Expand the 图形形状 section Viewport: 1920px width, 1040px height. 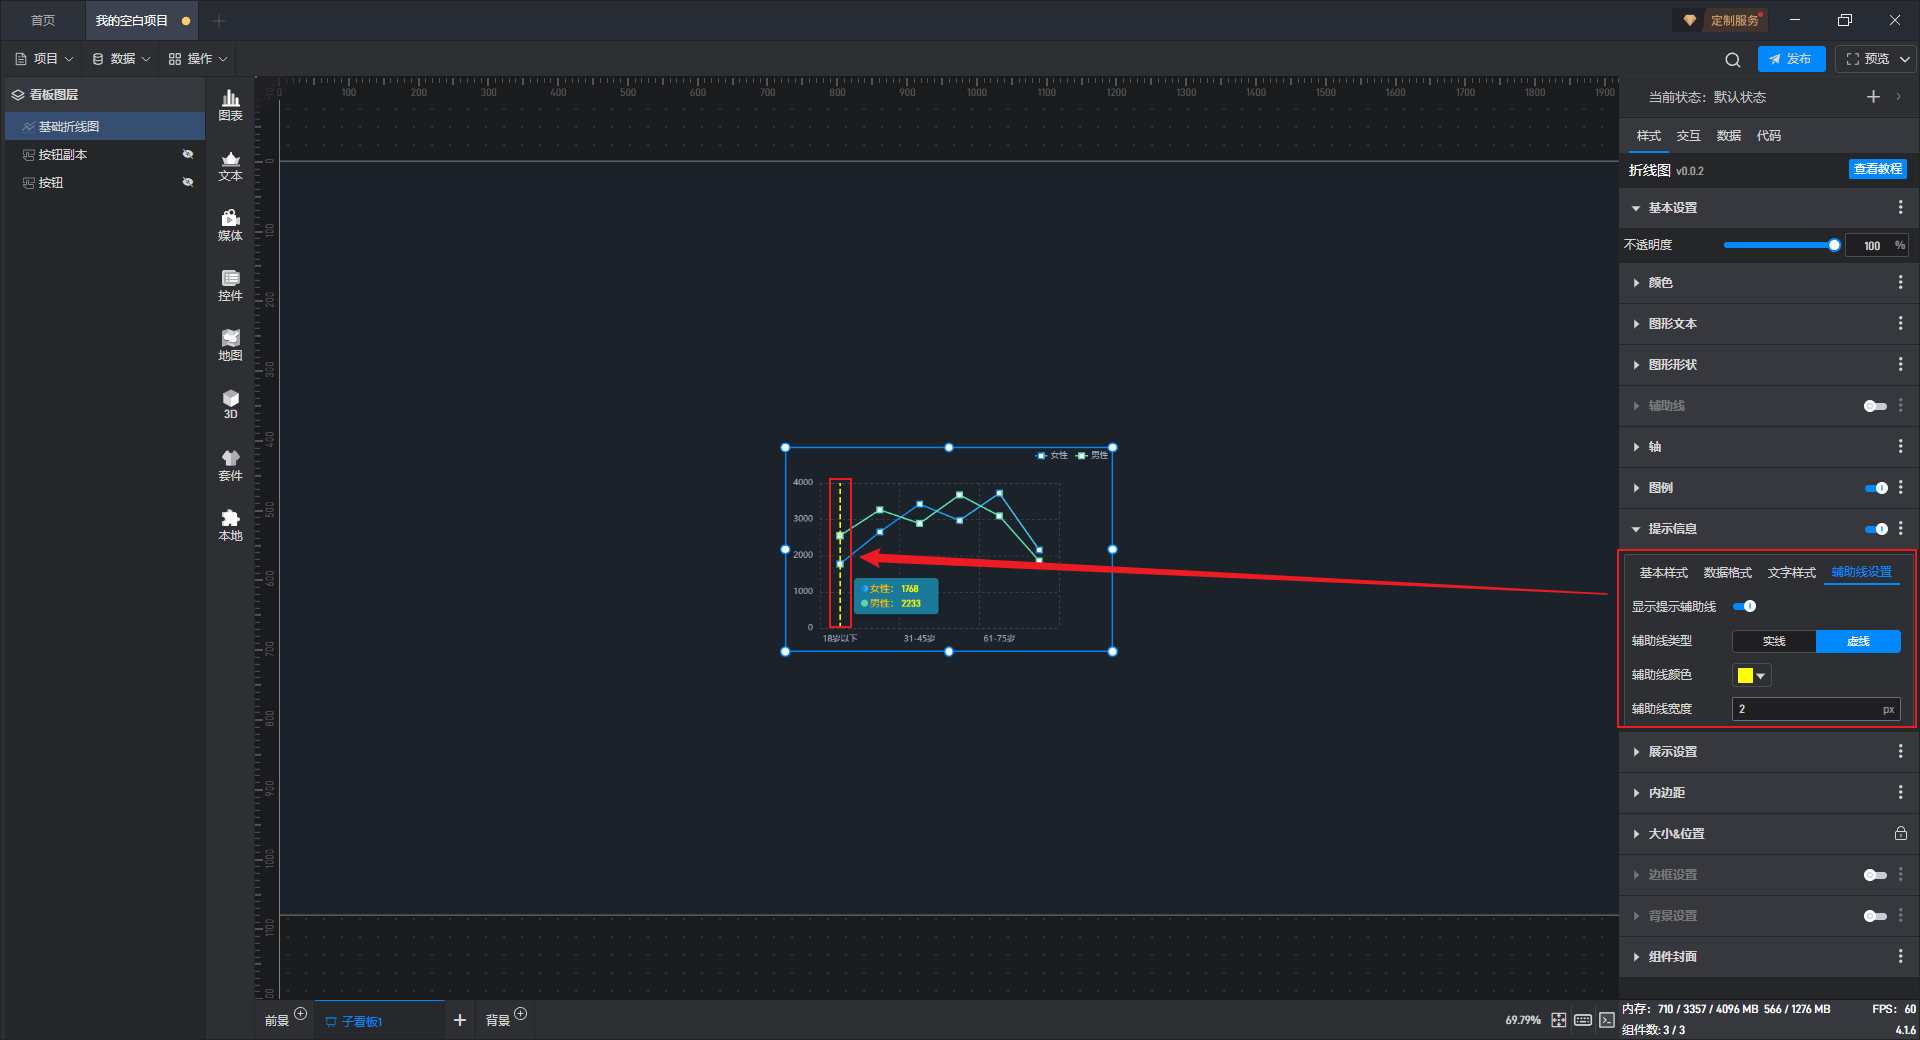click(x=1636, y=365)
